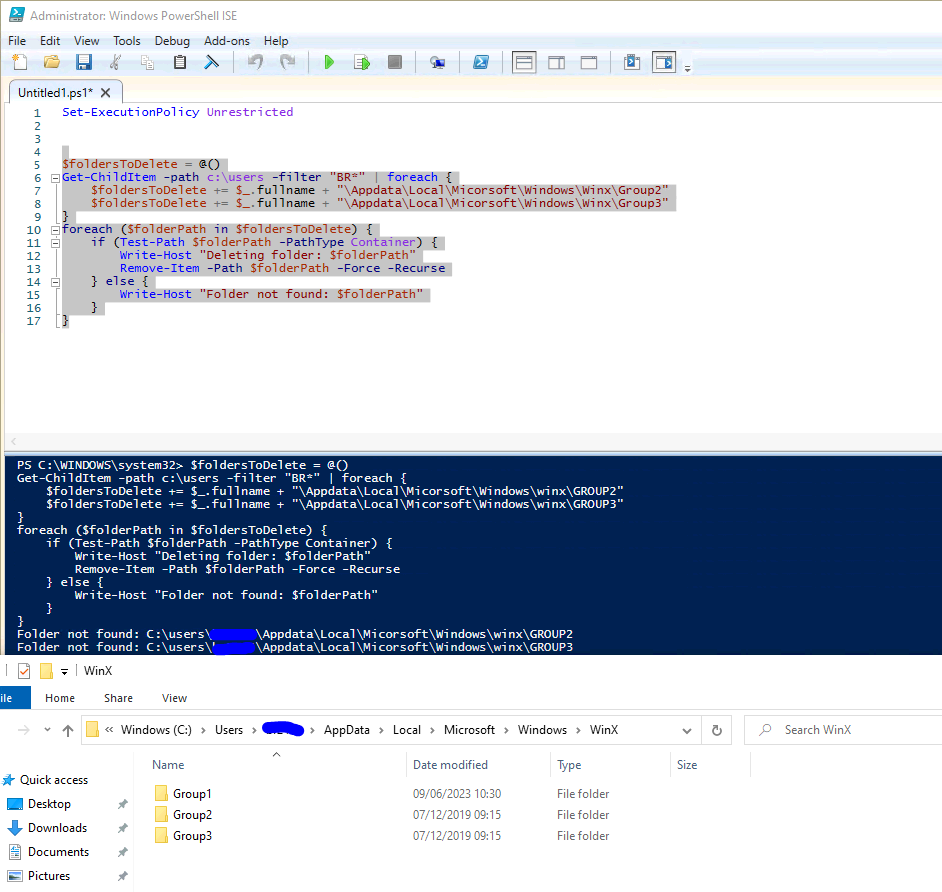The image size is (942, 892).
Task: Save the script with disk icon
Action: (84, 62)
